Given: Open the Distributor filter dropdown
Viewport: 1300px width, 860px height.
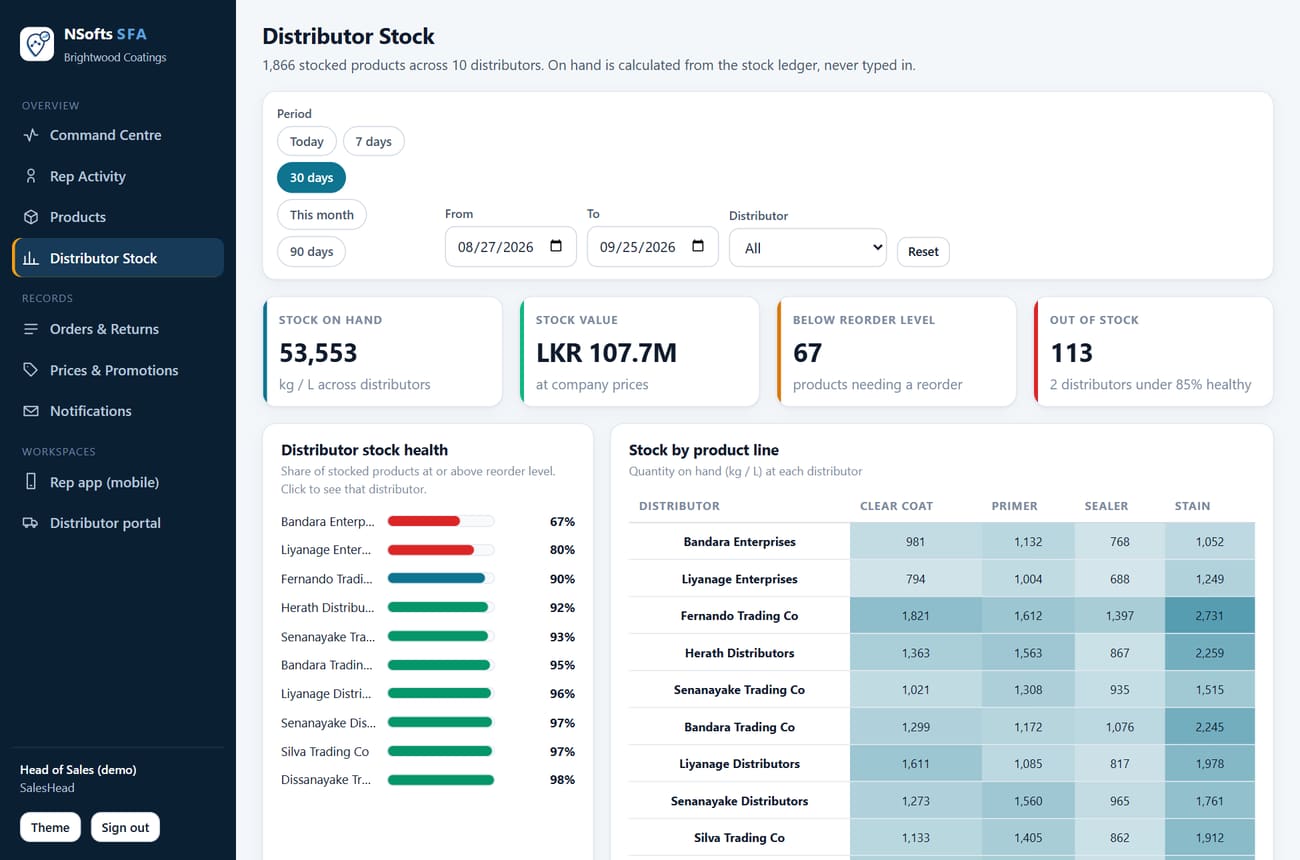Looking at the screenshot, I should 808,247.
